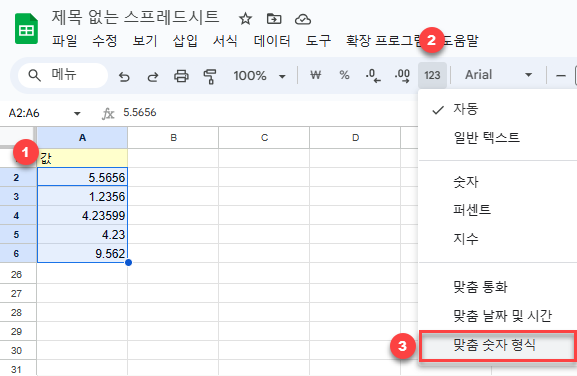
Task: Open the 보기 menu
Action: point(145,40)
